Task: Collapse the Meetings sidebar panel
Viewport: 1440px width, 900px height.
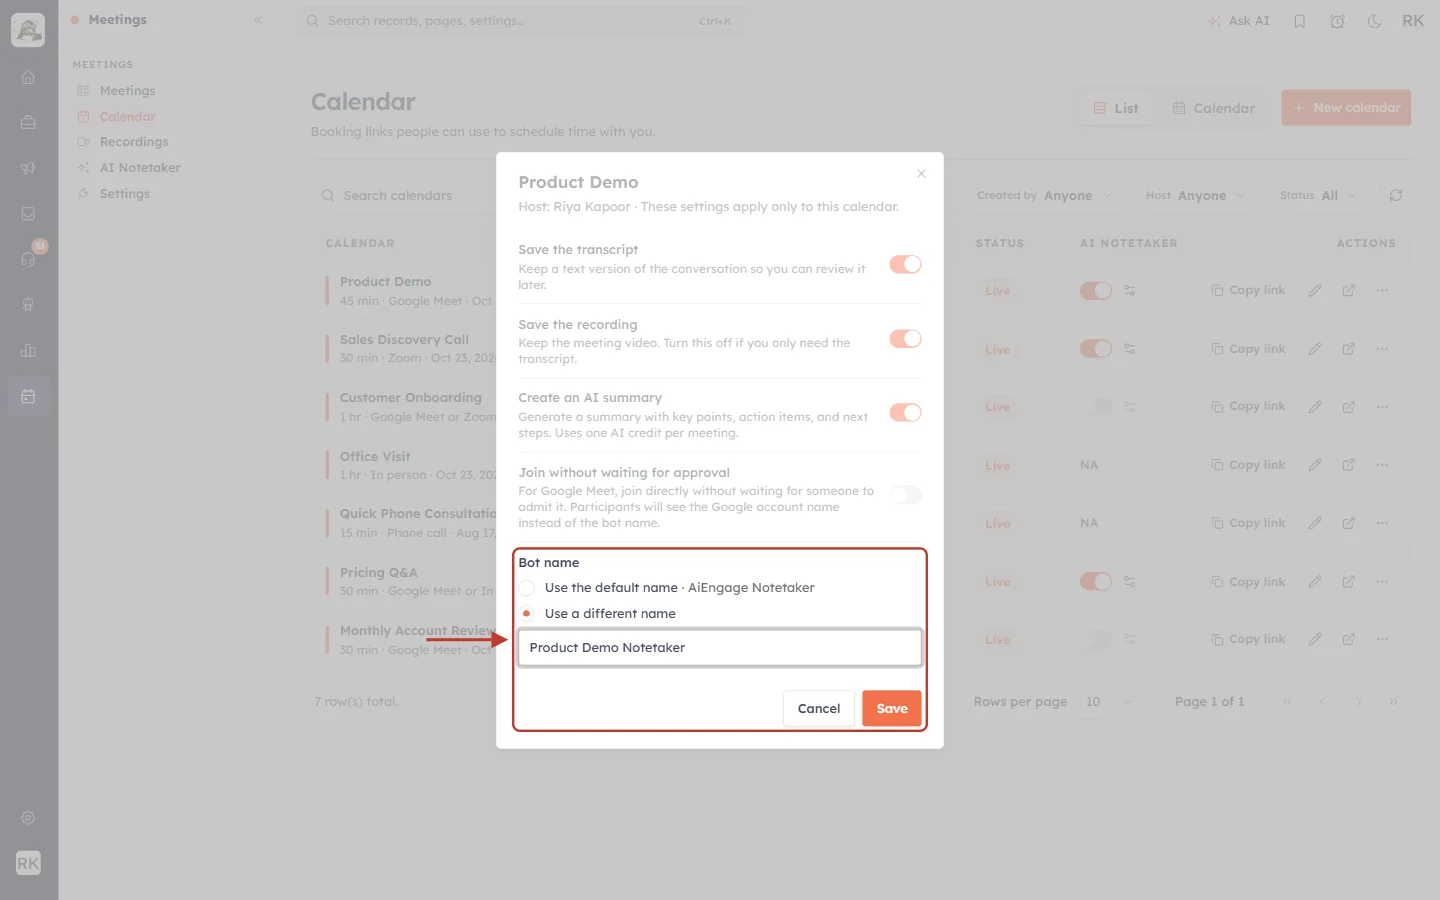Action: [258, 20]
